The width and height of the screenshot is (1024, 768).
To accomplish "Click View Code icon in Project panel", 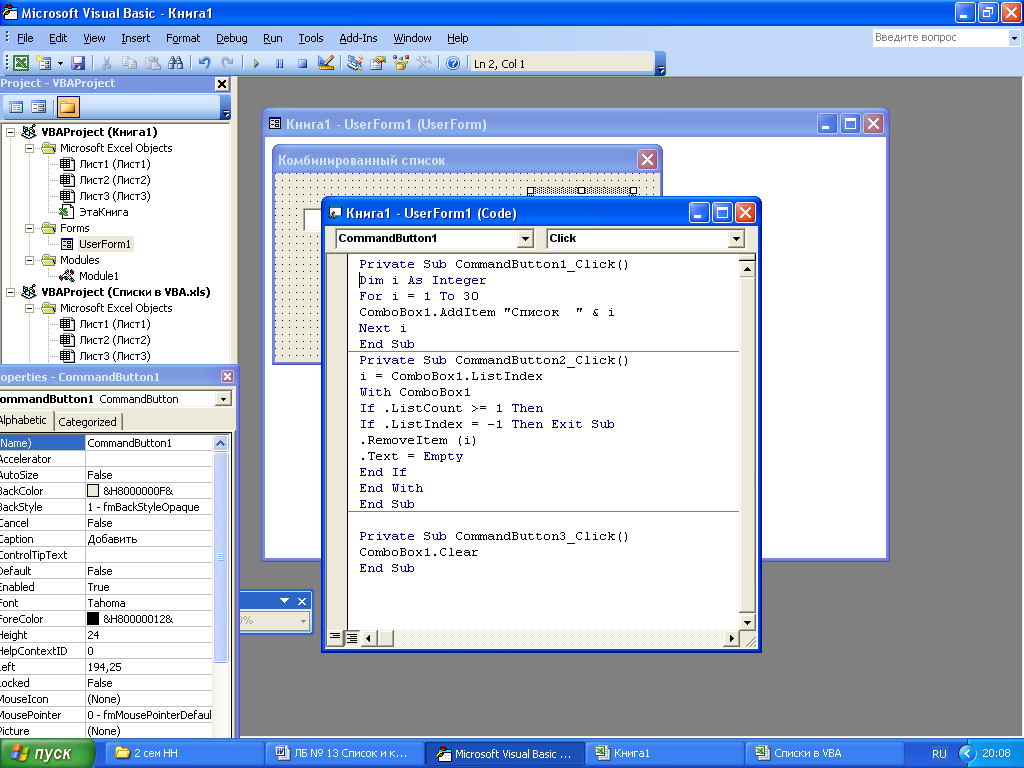I will coord(16,106).
